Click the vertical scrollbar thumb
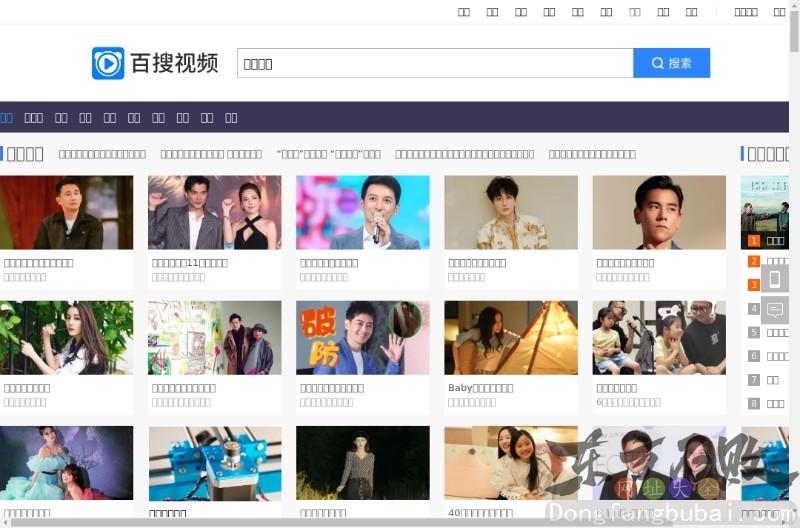The width and height of the screenshot is (800, 528). [x=794, y=30]
